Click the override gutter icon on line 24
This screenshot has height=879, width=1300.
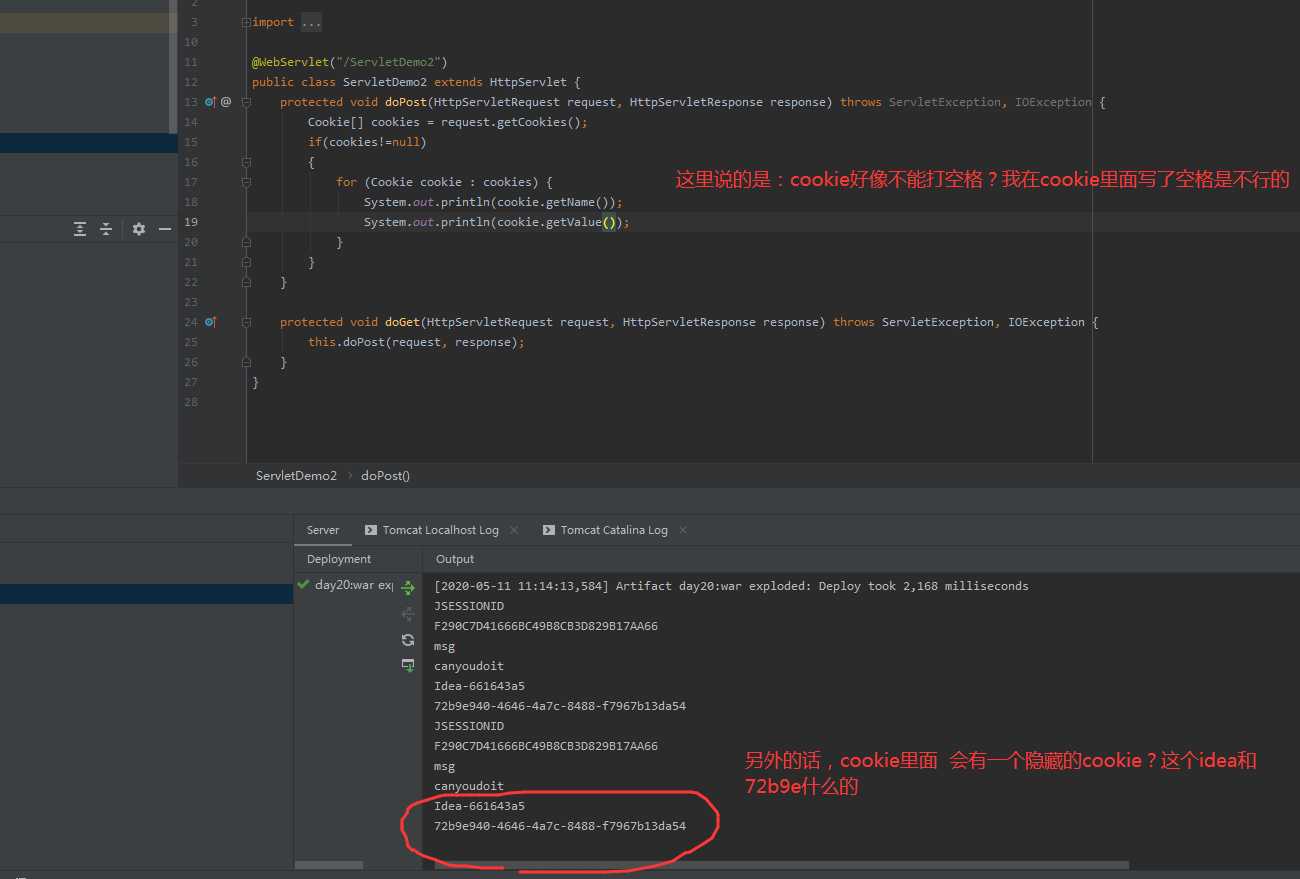(210, 322)
